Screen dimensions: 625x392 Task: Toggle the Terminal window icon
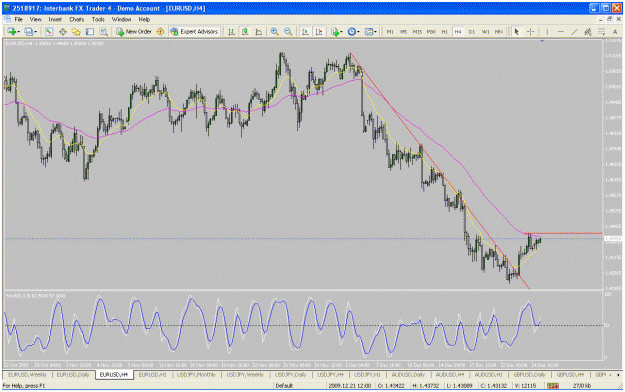[x=90, y=32]
